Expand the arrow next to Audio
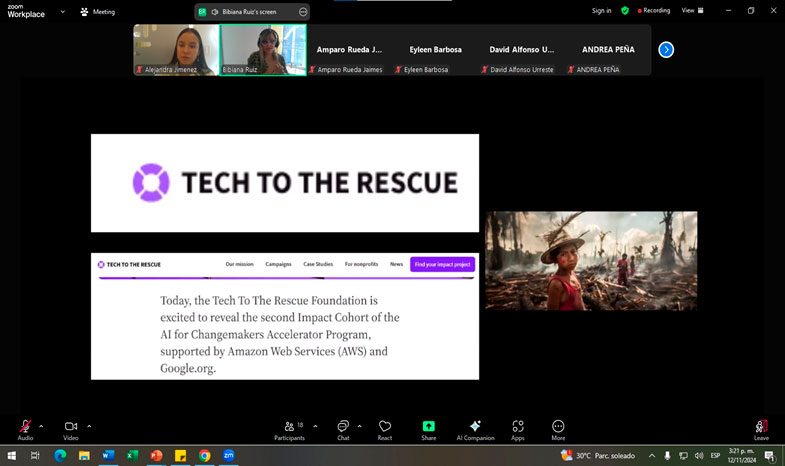This screenshot has width=785, height=466. click(x=41, y=426)
